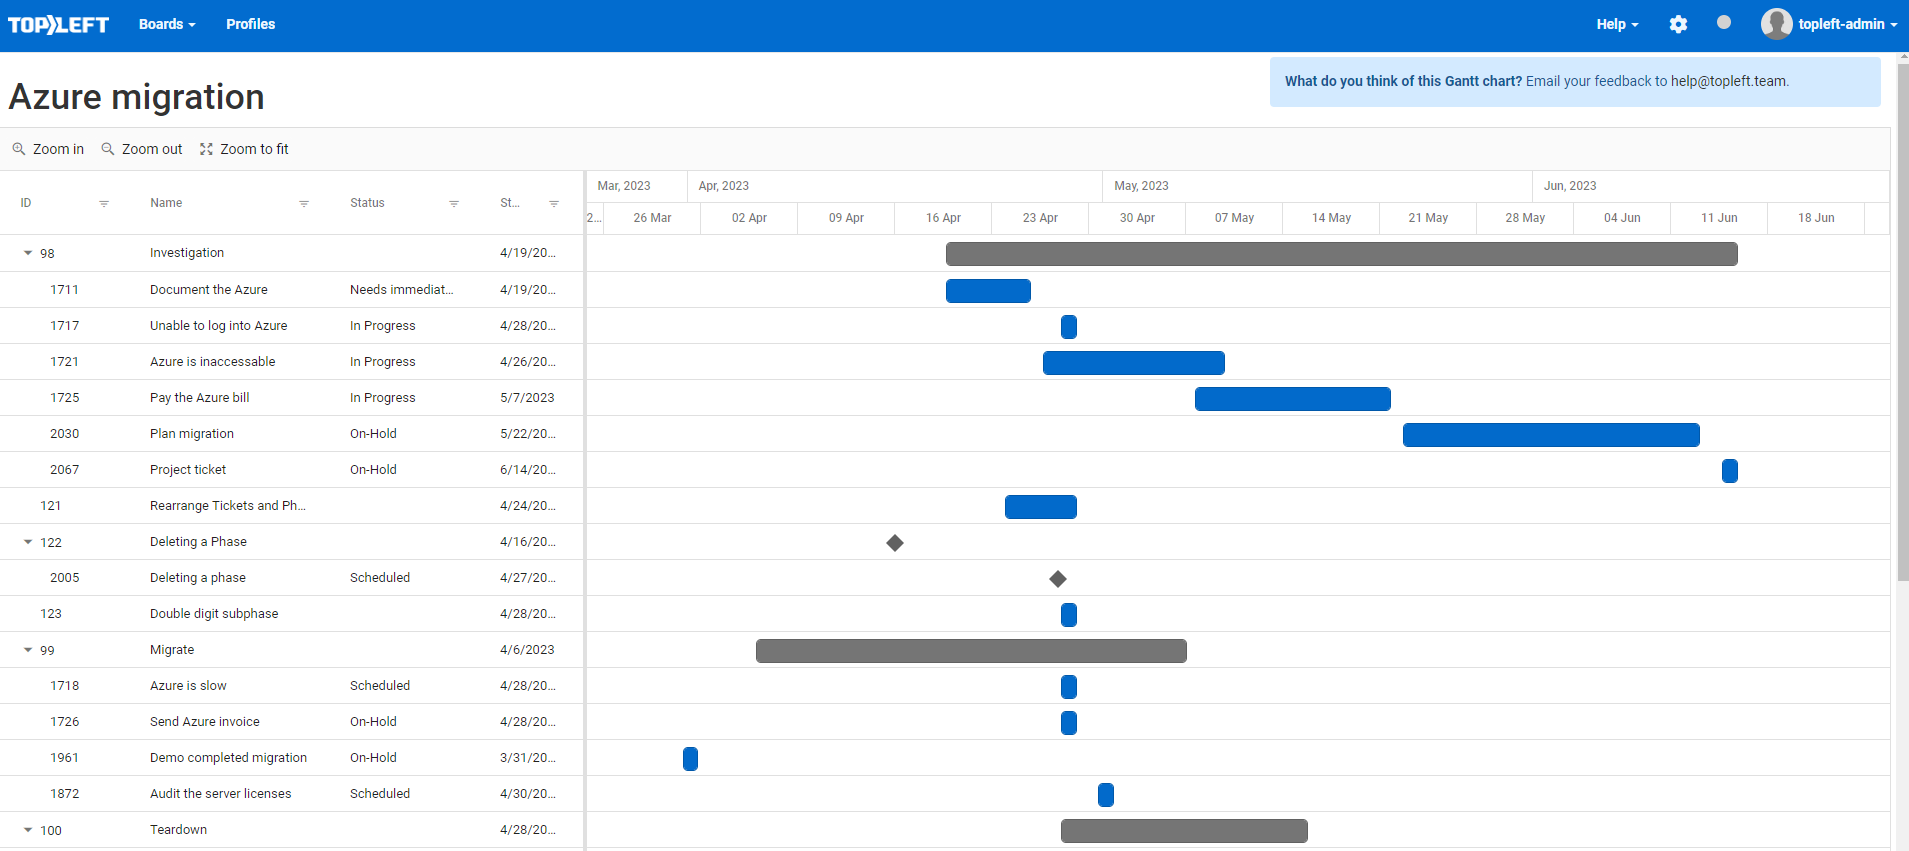Click the Zoom out magnifier
Image resolution: width=1909 pixels, height=851 pixels.
107,149
